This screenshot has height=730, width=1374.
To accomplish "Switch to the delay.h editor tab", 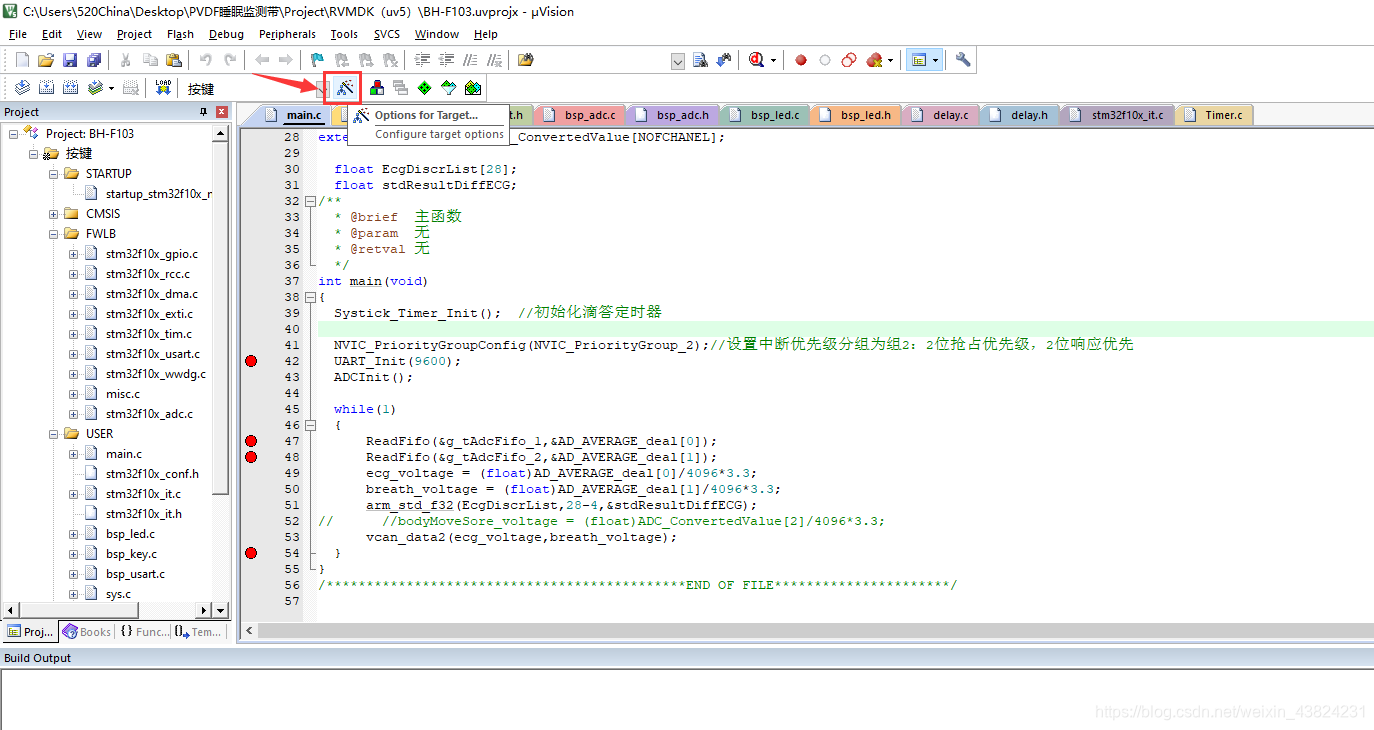I will tap(1020, 115).
